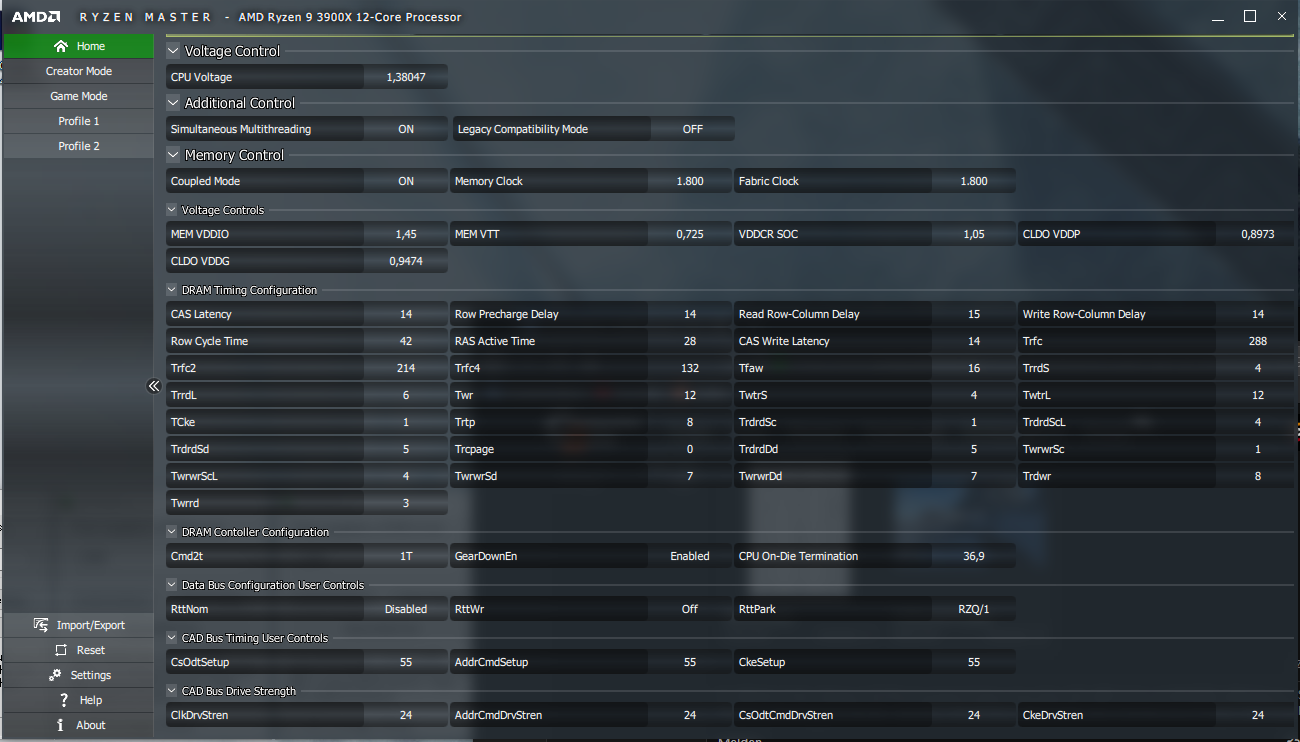Collapse CAD Bus Timing User Controls

point(172,638)
